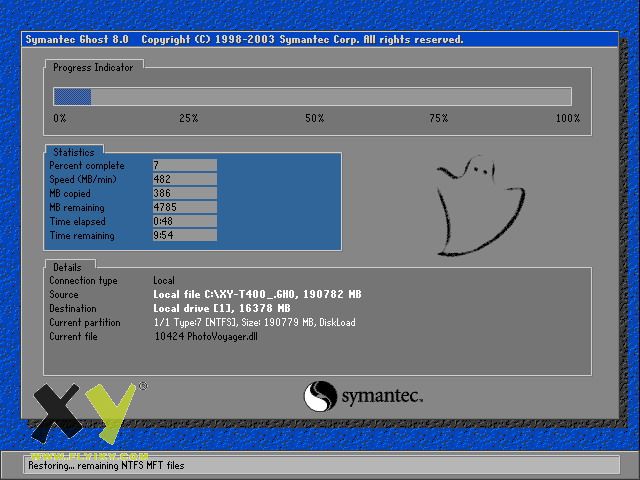The image size is (640, 480).
Task: Click the Speed (MB/min) label
Action: coord(83,179)
